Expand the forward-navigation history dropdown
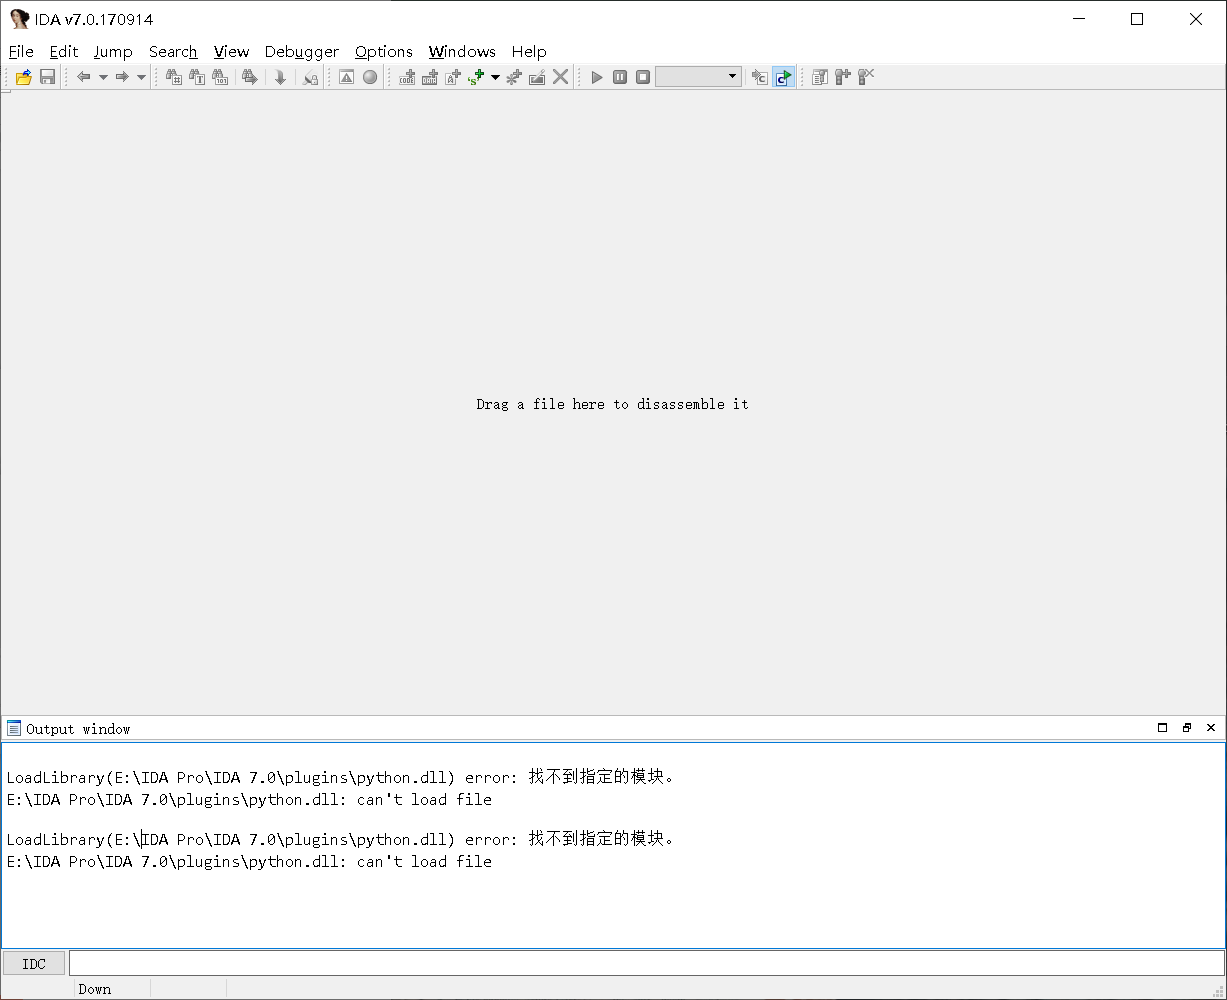The image size is (1227, 1000). [141, 77]
